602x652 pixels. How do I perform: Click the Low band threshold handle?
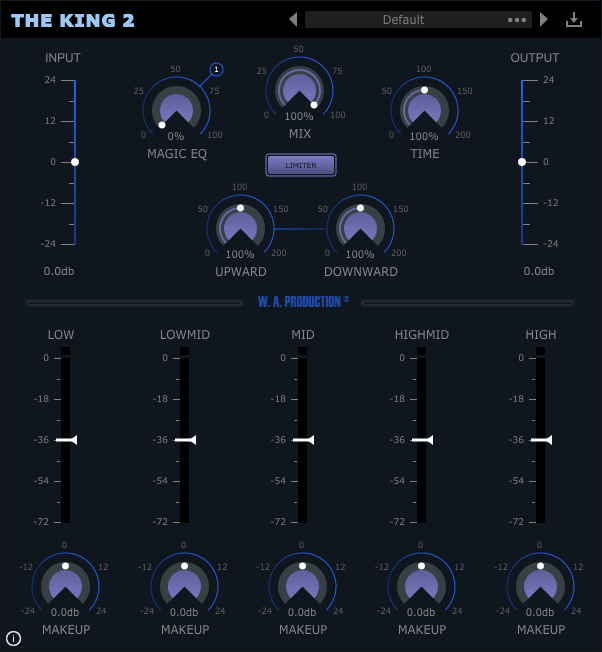(x=66, y=440)
